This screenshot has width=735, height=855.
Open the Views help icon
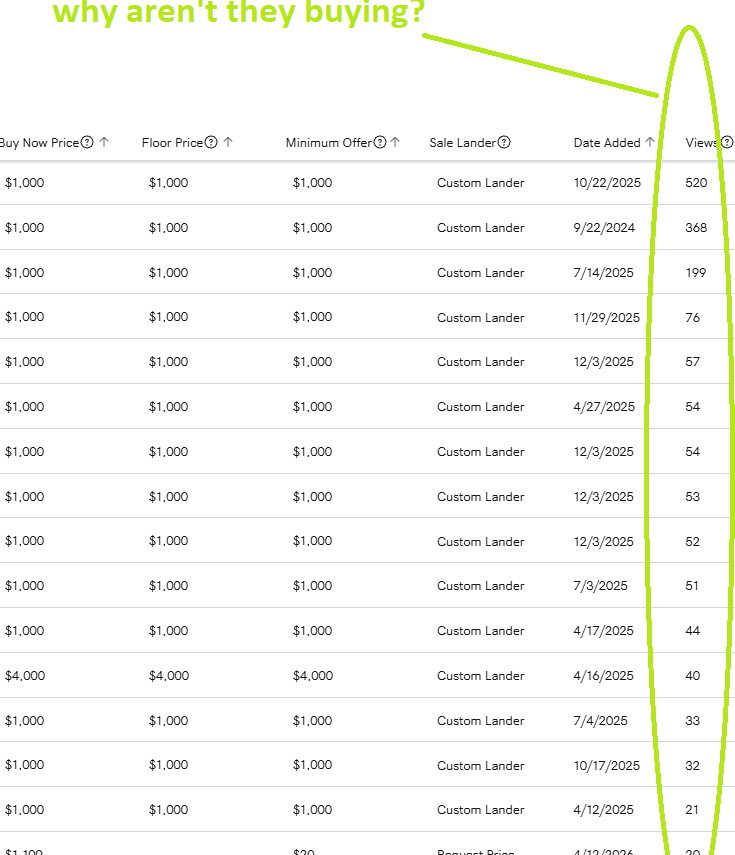pyautogui.click(x=727, y=142)
